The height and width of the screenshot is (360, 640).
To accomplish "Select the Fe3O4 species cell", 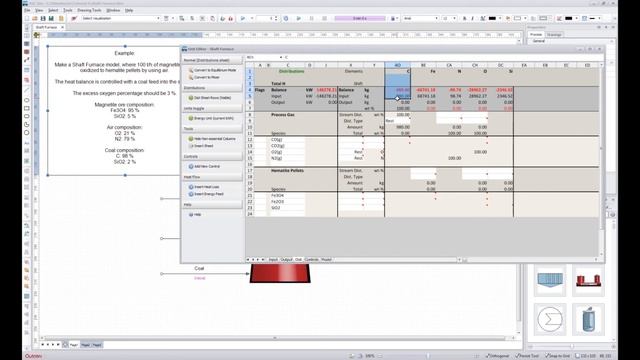I will tap(288, 196).
